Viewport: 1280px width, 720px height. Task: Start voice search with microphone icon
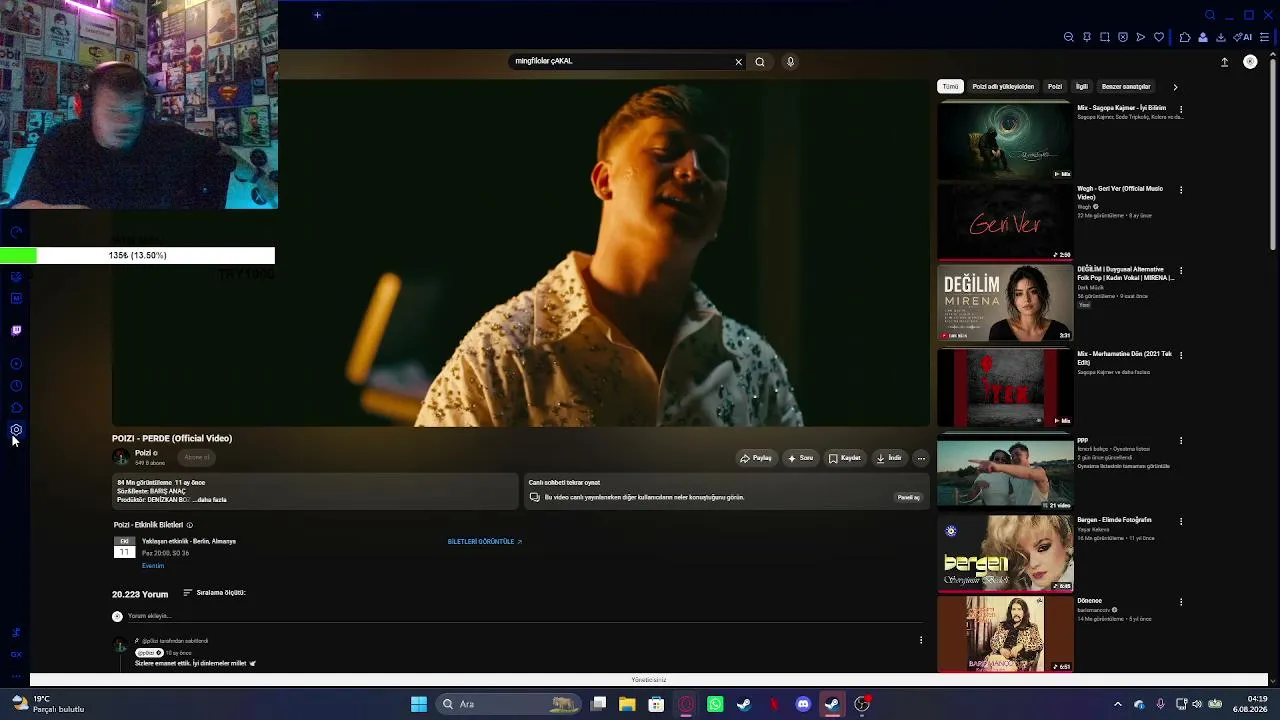click(790, 62)
